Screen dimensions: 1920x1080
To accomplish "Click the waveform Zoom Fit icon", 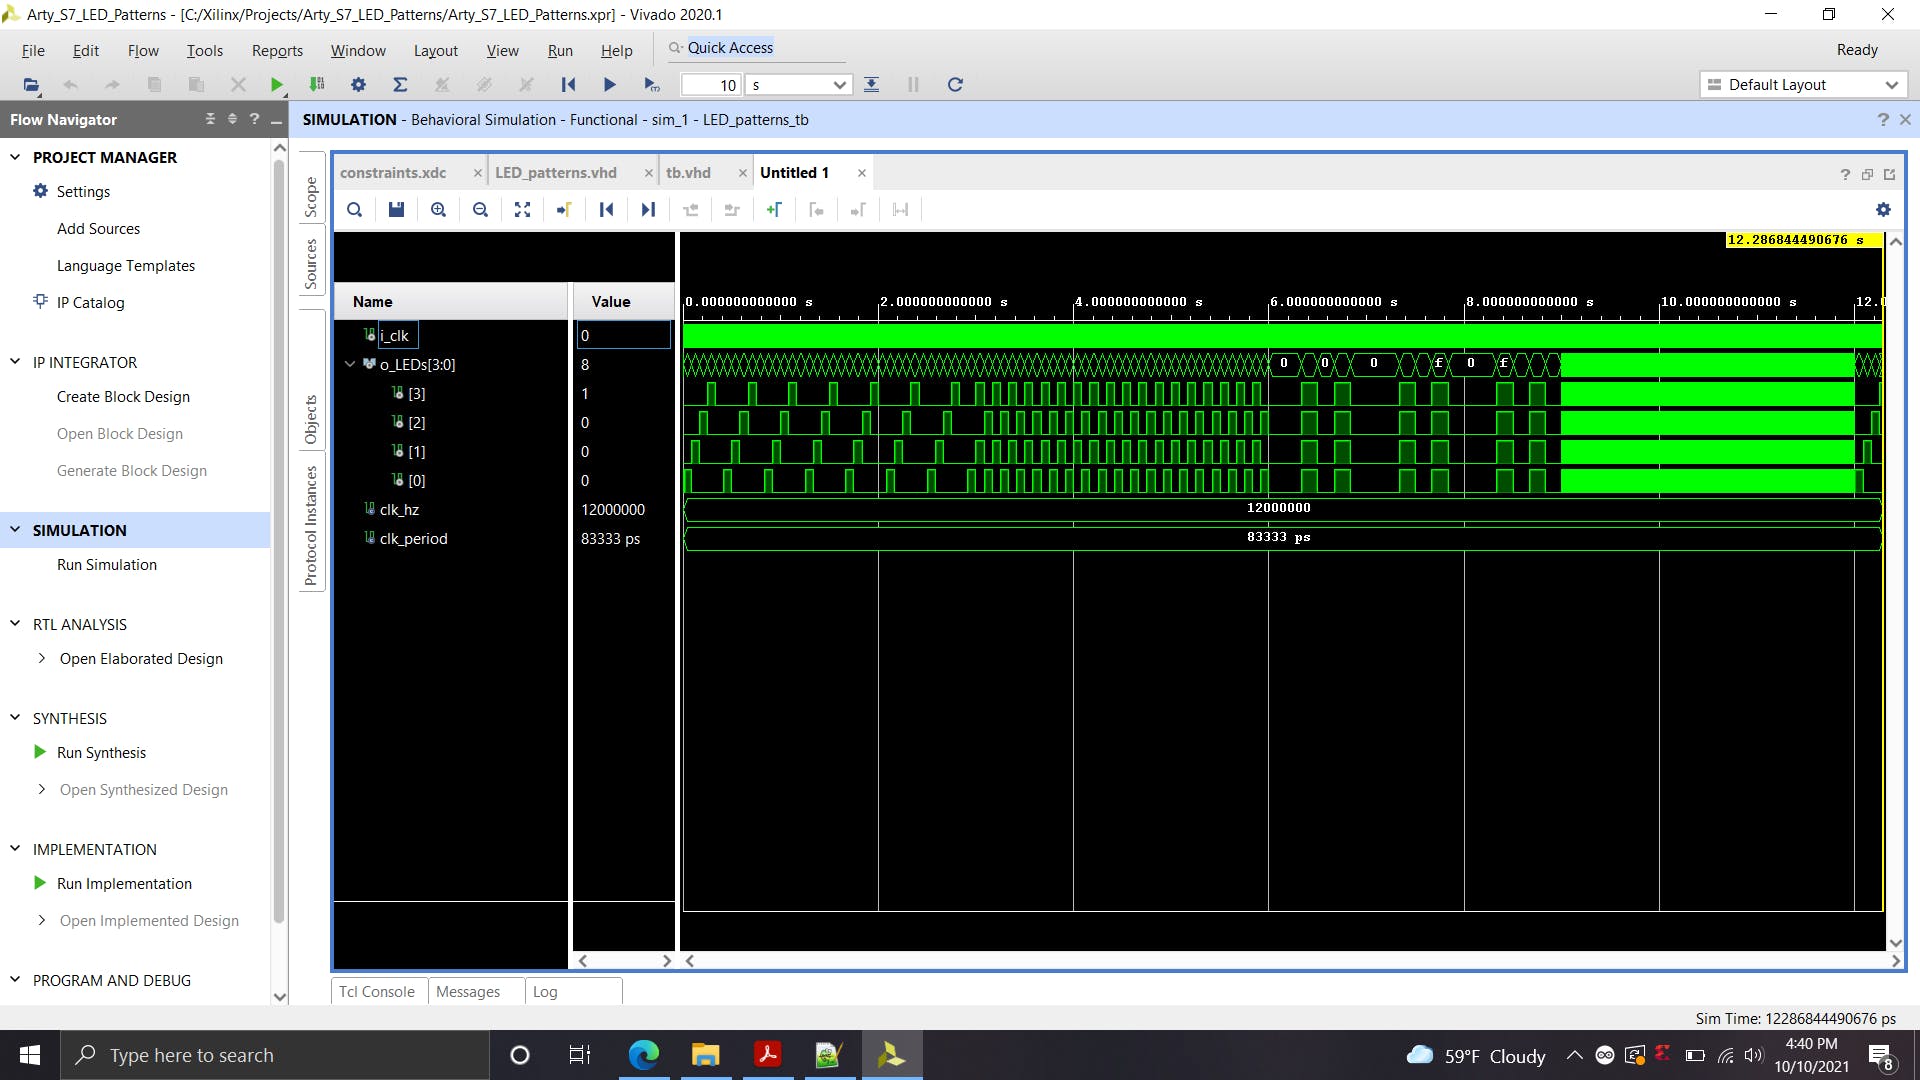I will click(x=522, y=210).
